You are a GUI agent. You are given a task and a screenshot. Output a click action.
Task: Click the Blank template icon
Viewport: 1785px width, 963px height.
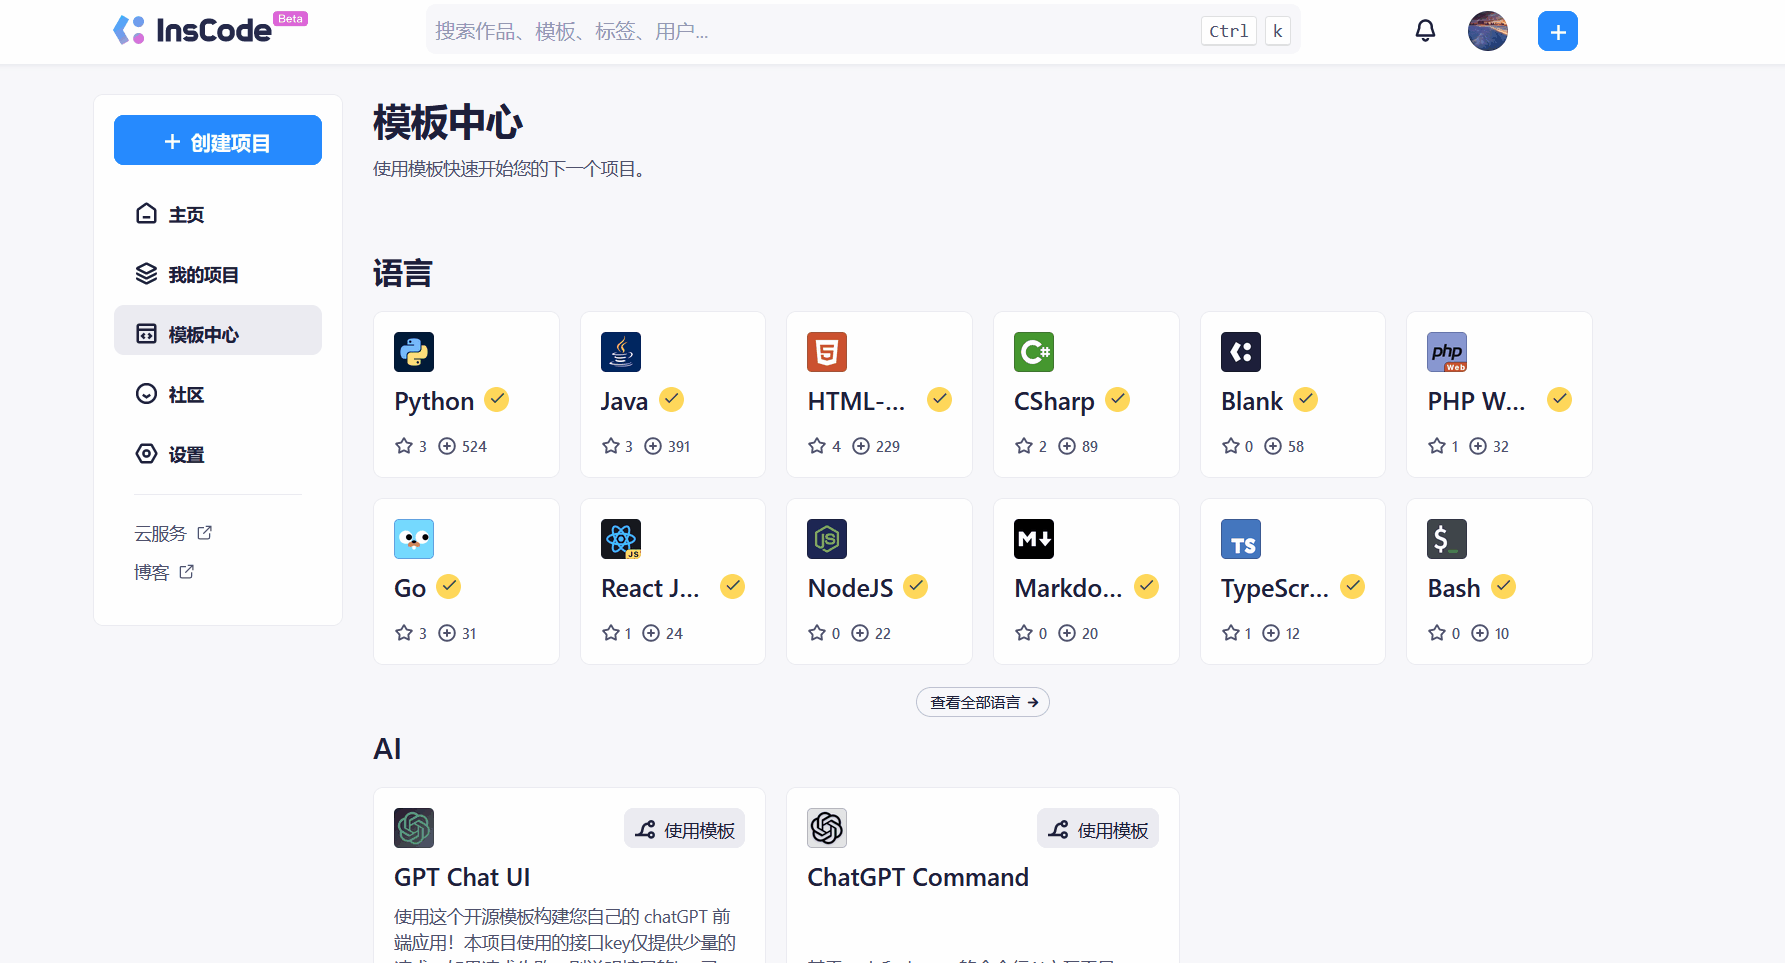(x=1241, y=352)
